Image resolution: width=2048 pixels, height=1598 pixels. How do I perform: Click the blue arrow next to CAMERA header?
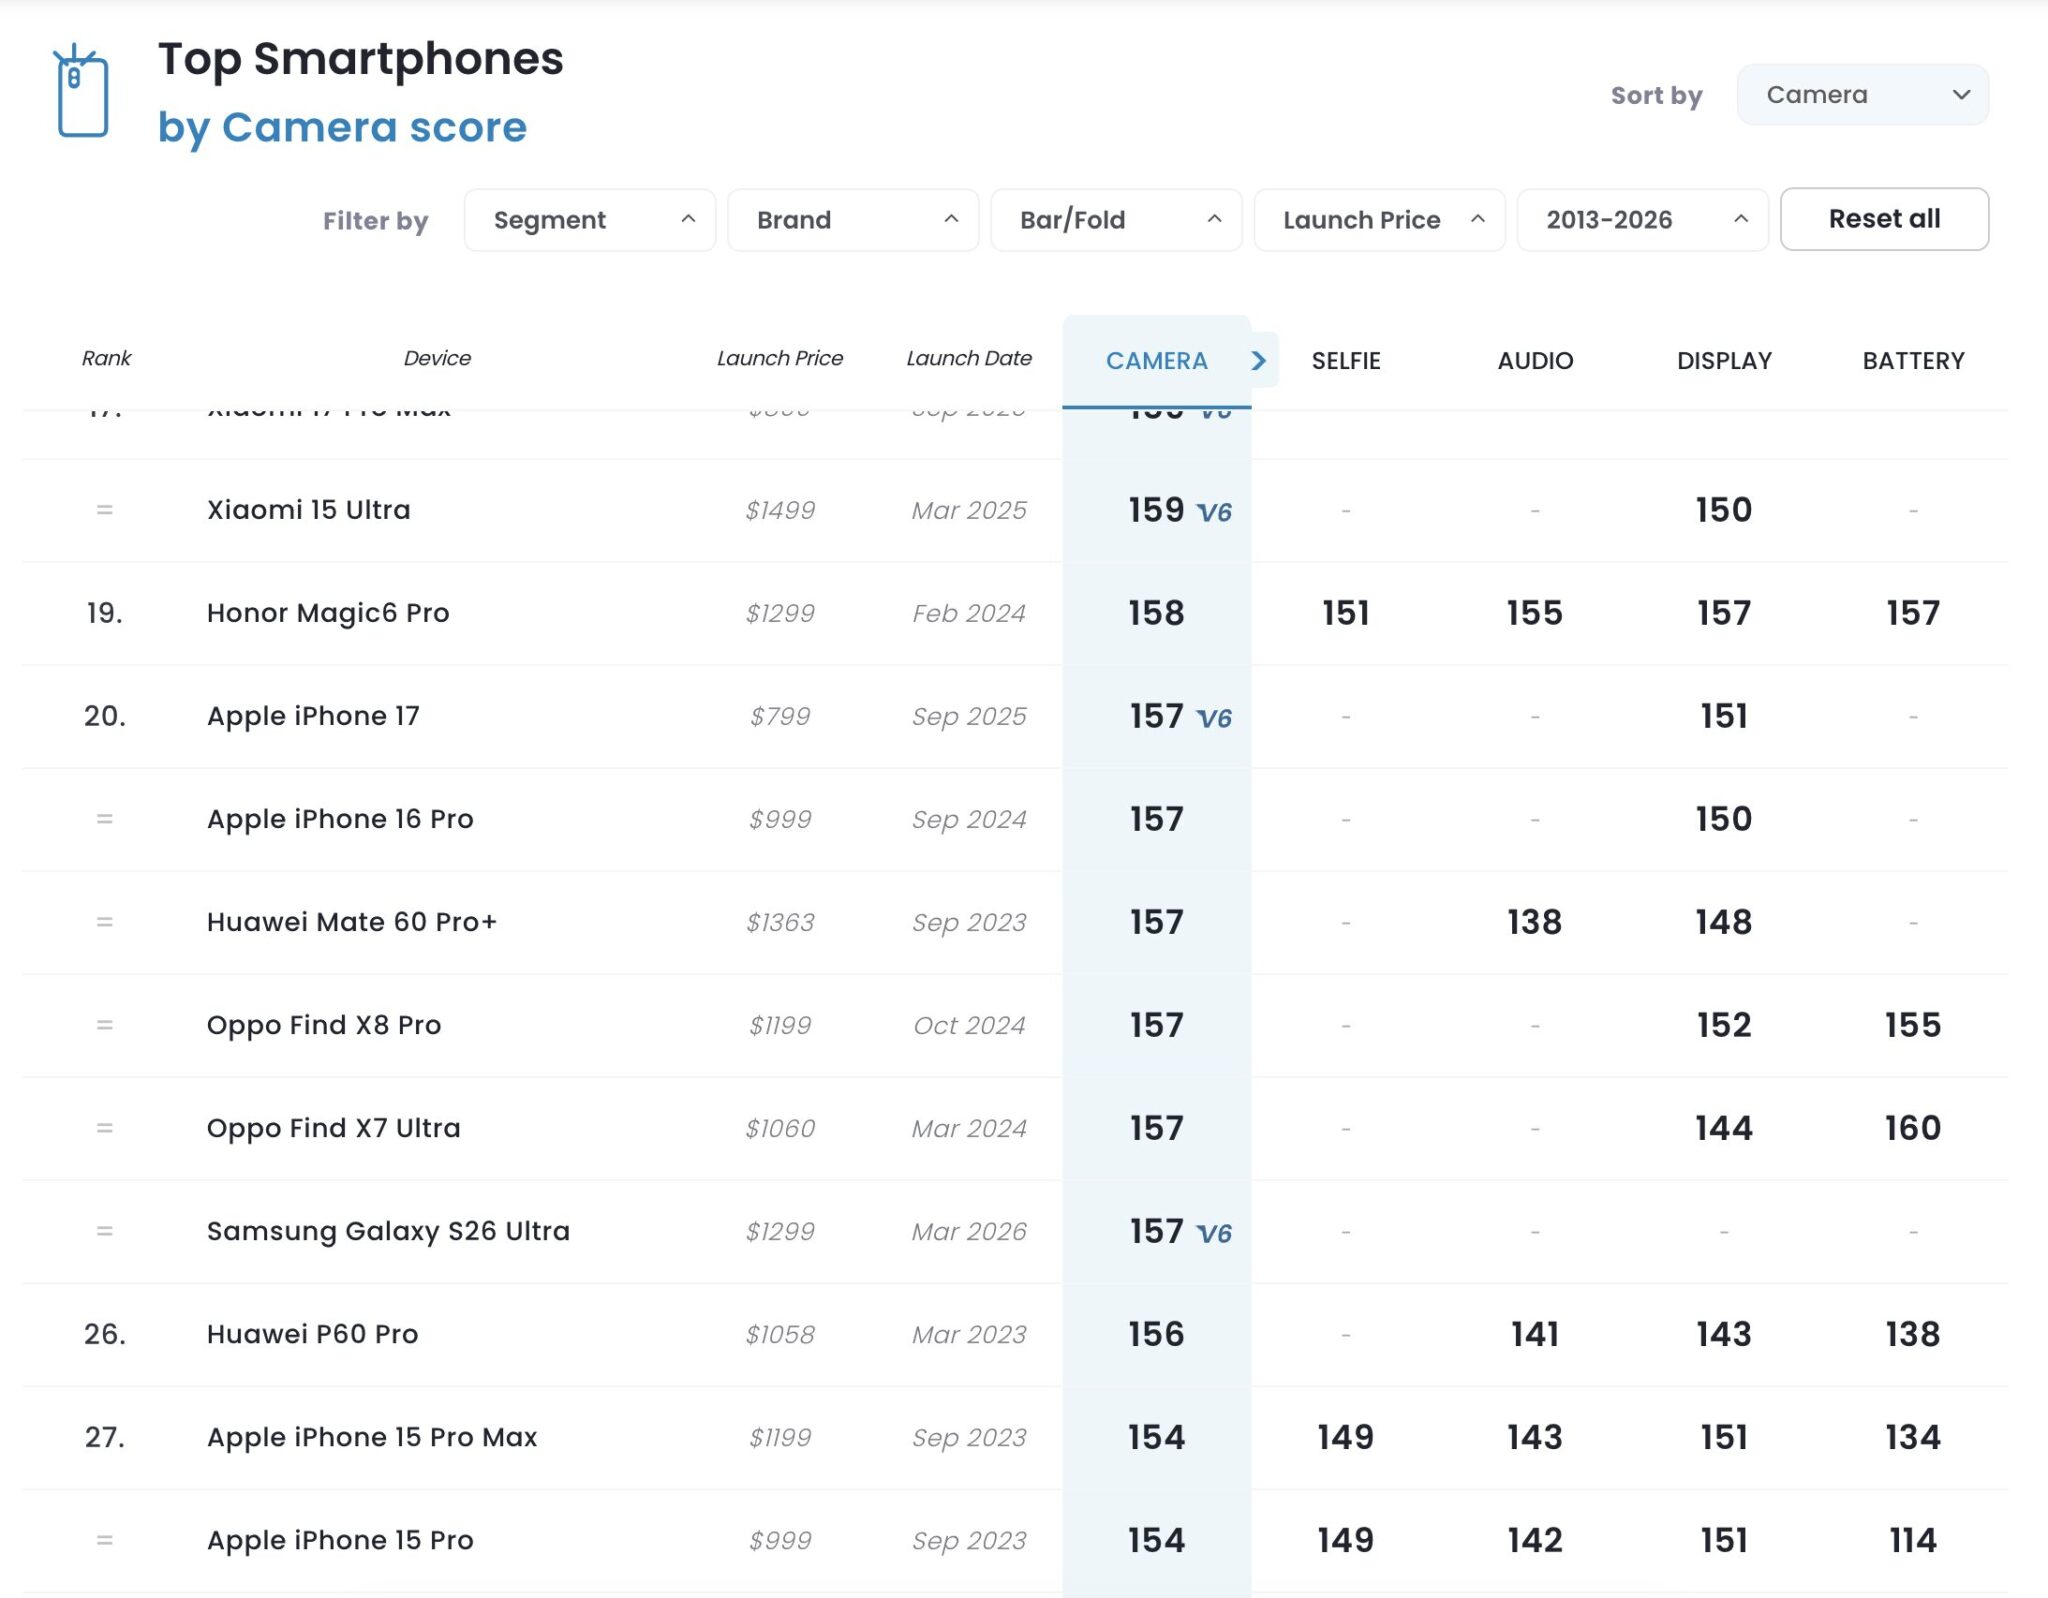click(1259, 360)
